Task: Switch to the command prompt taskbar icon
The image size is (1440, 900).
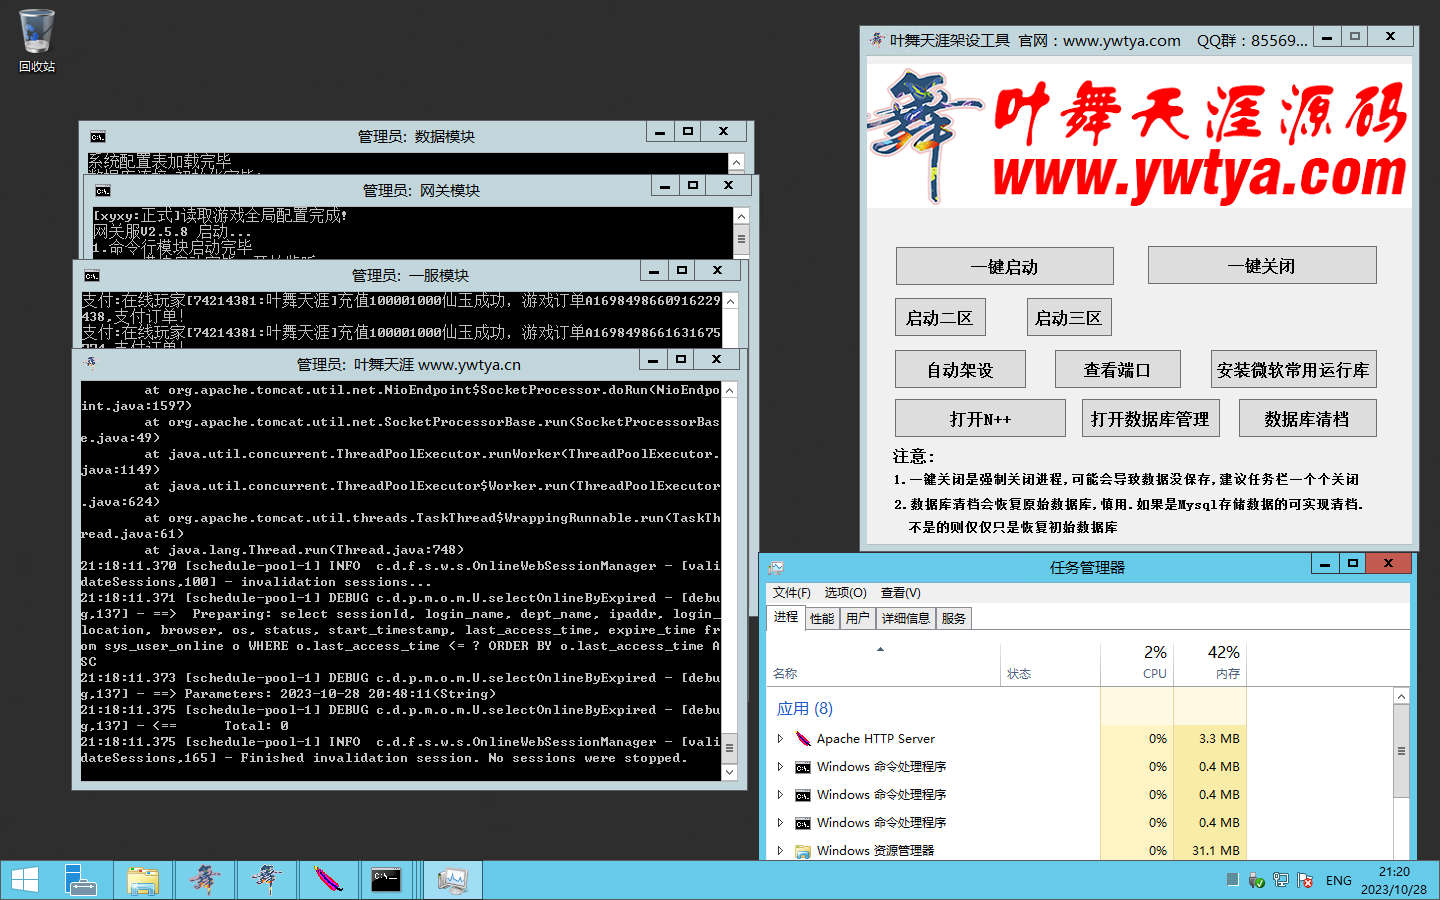Action: tap(386, 880)
